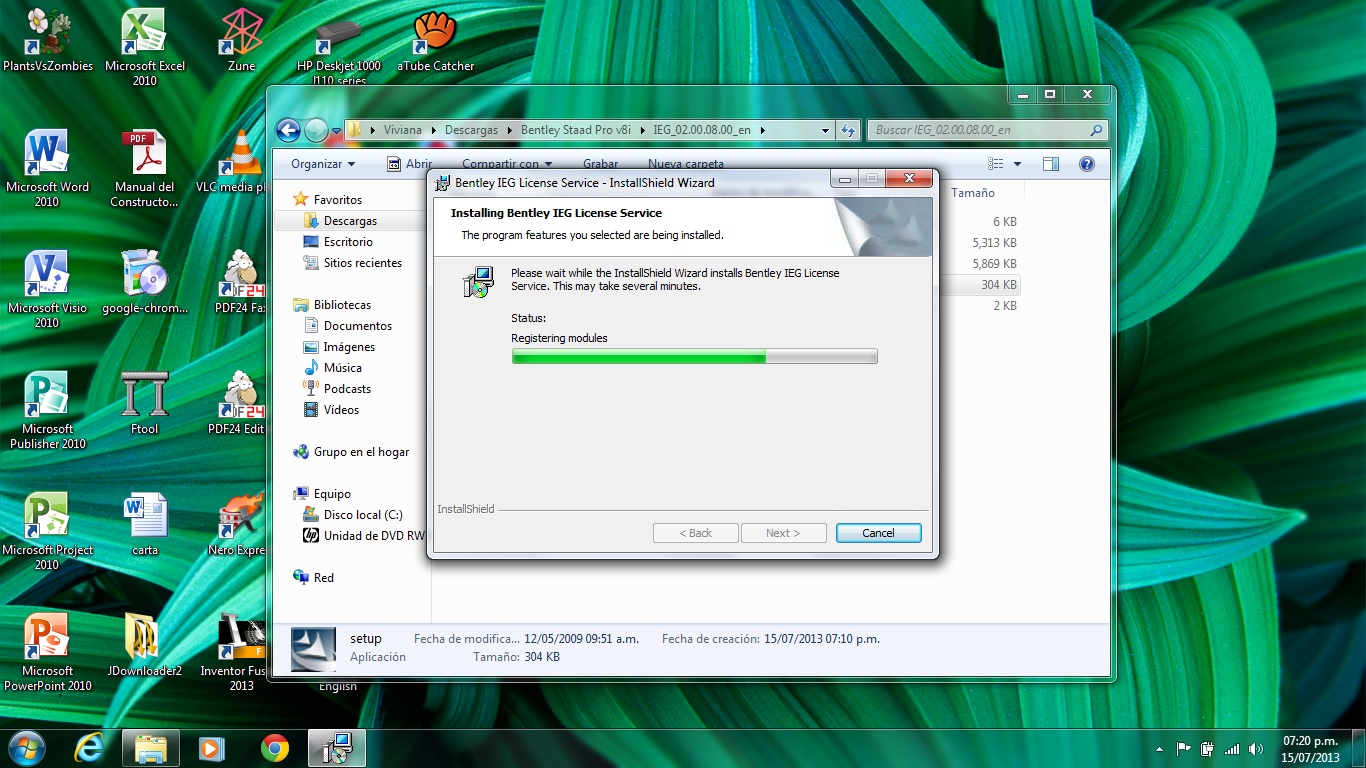Go back in Explorer window
The image size is (1366, 768).
[x=288, y=130]
